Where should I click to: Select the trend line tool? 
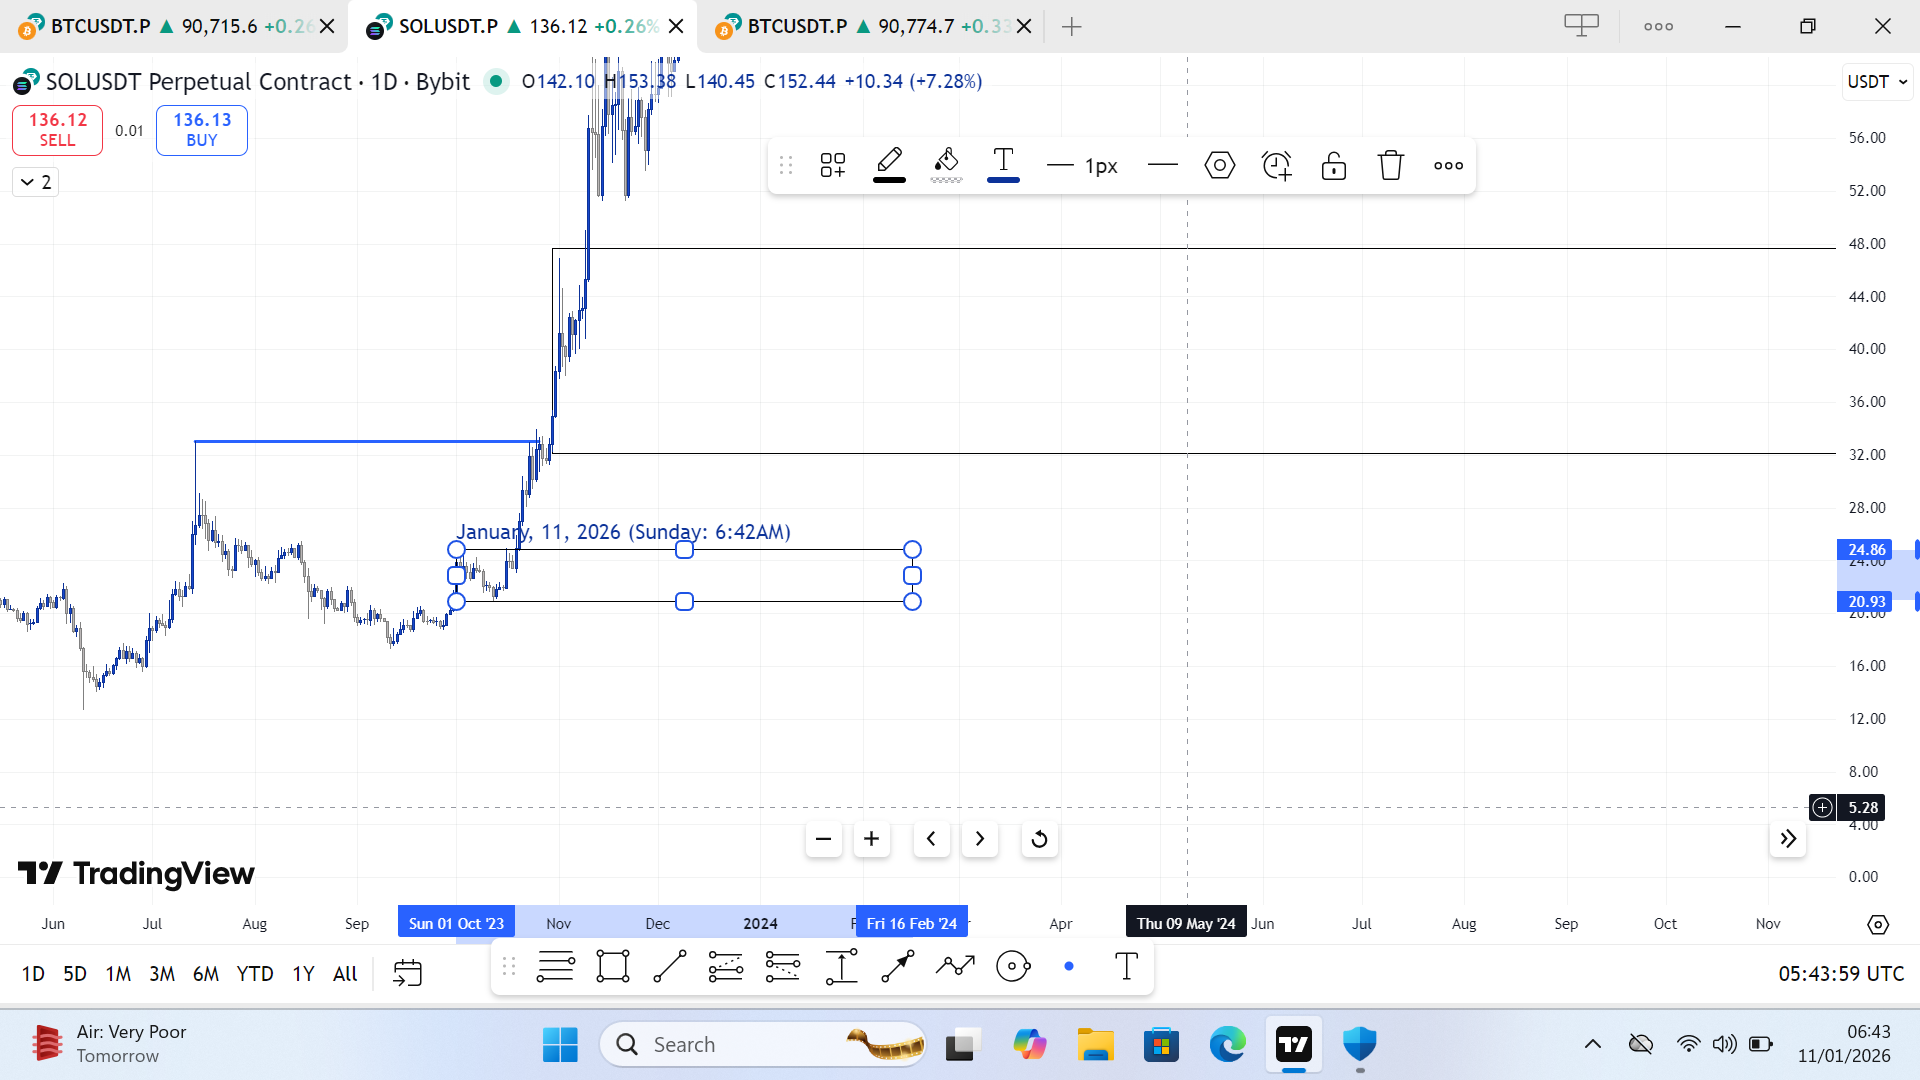pyautogui.click(x=669, y=967)
